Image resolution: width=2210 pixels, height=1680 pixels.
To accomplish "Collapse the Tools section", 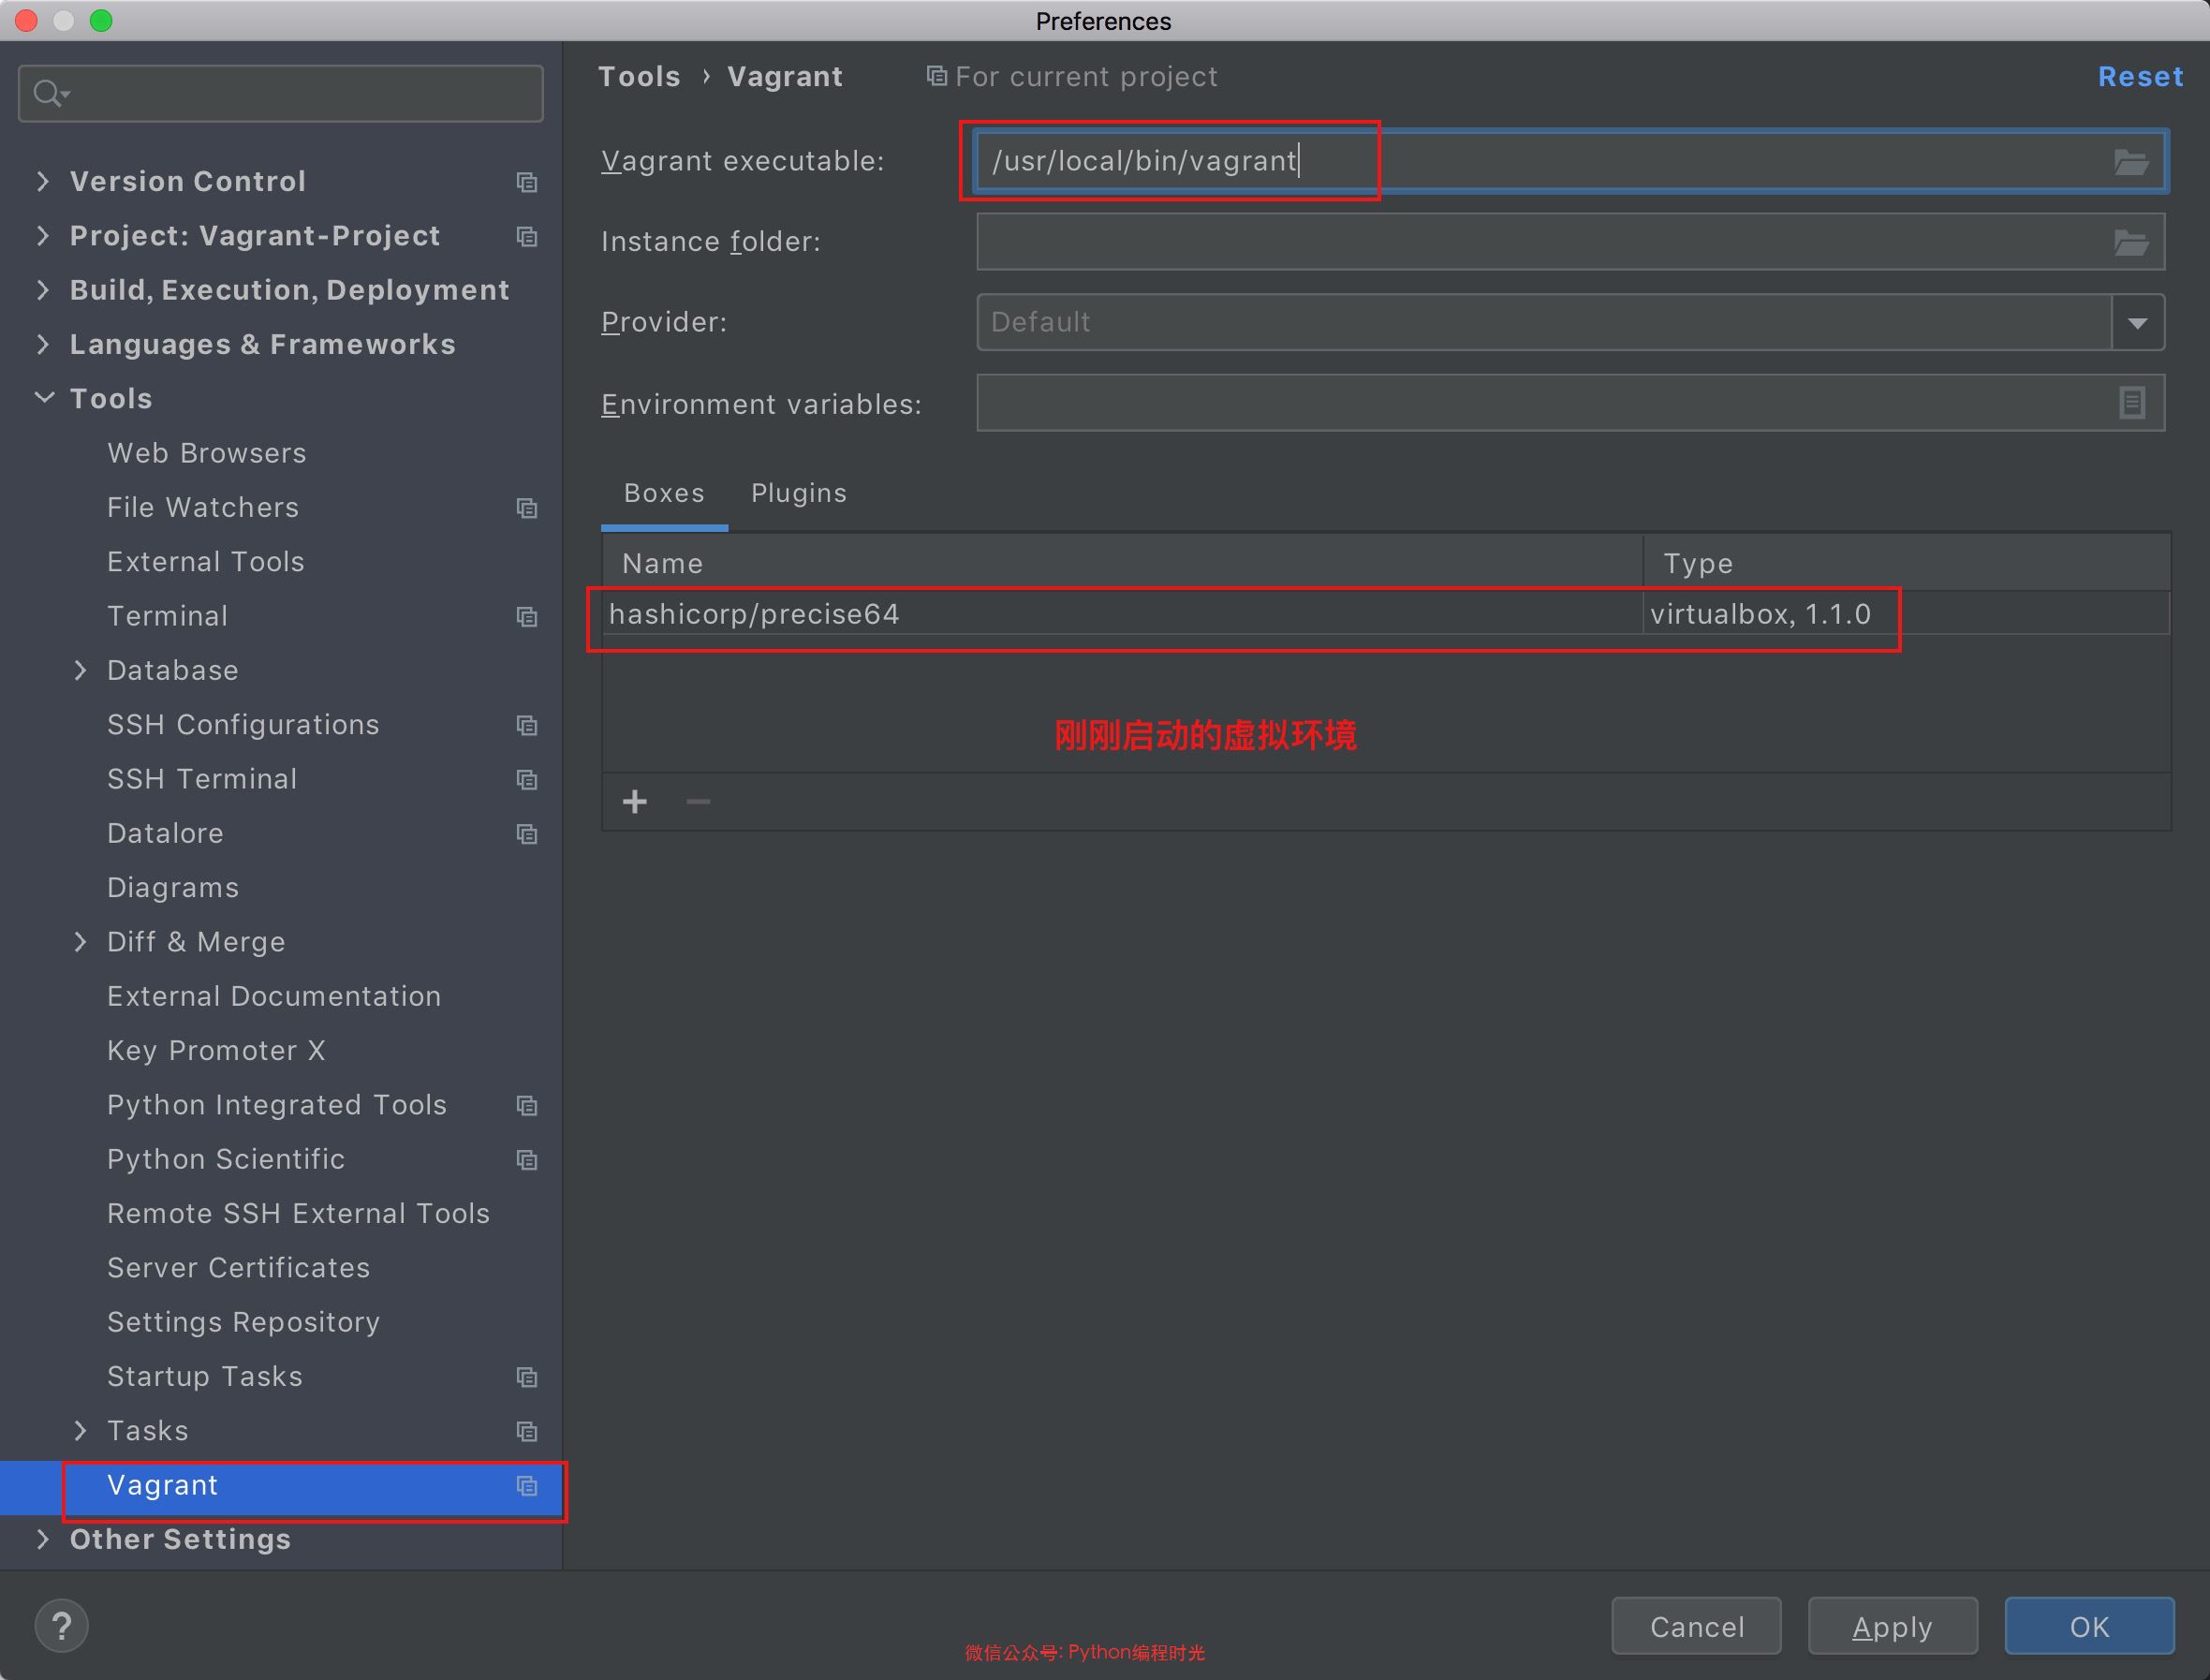I will 44,398.
